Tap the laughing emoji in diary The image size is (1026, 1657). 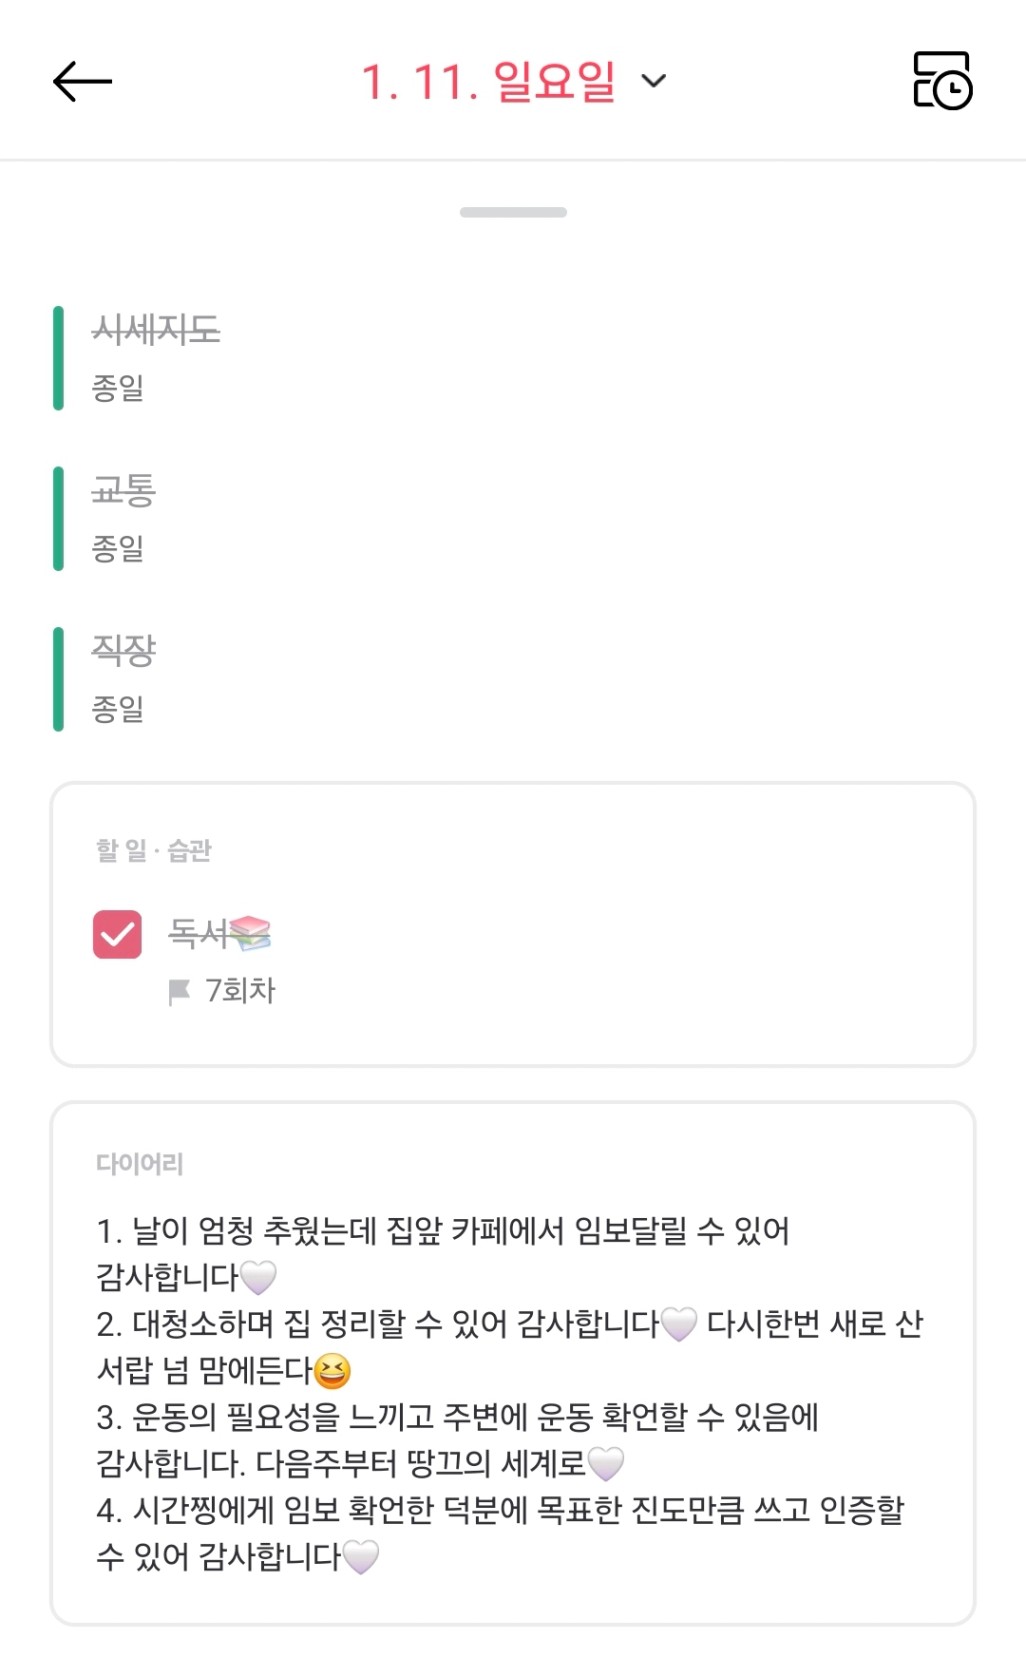point(332,1371)
